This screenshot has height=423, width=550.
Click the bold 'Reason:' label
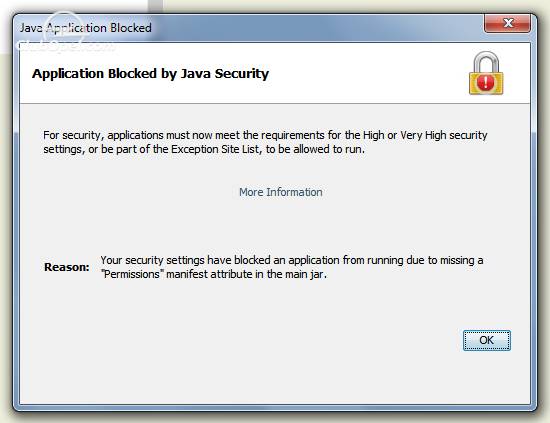tap(67, 267)
